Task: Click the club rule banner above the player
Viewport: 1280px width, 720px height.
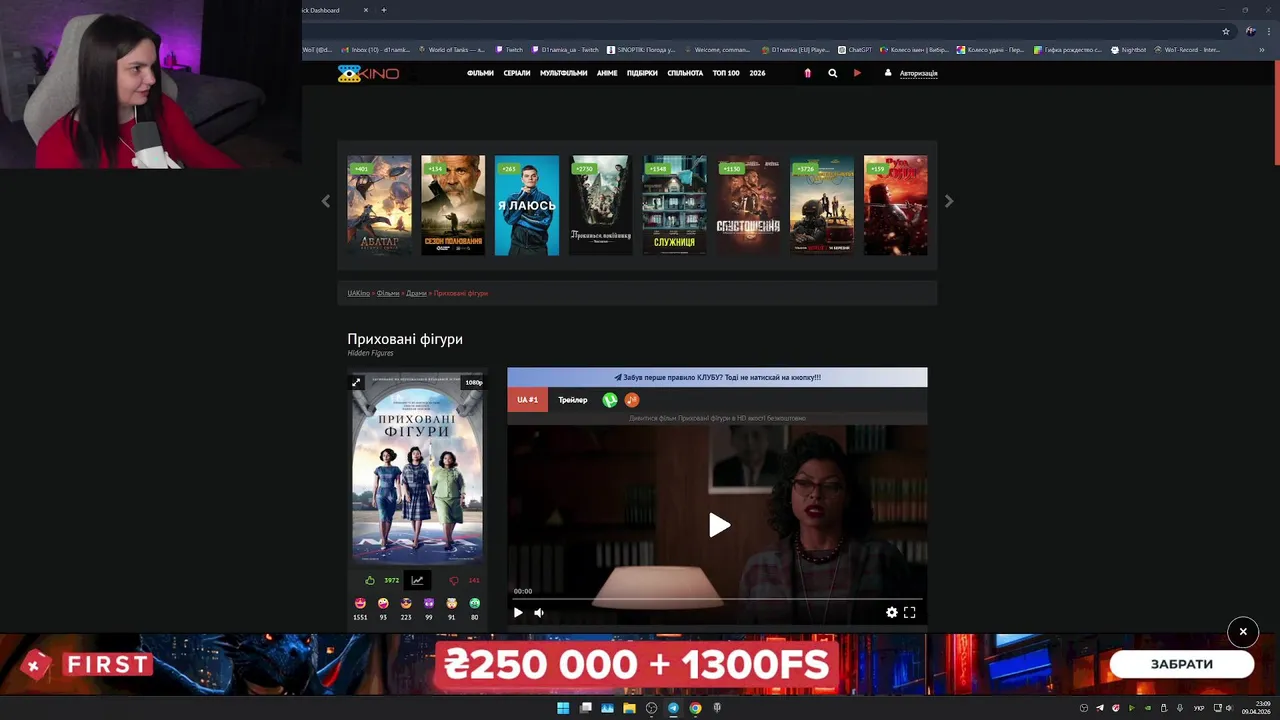Action: pos(717,377)
